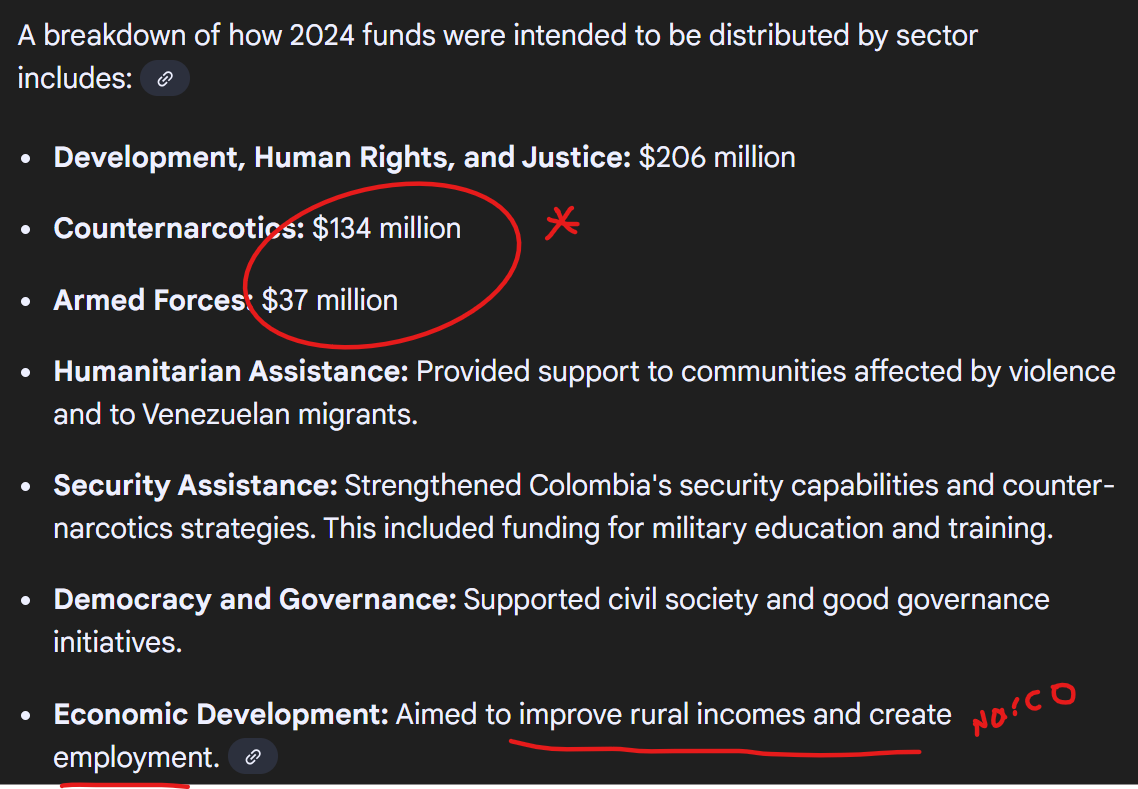Open the source link icon after "employment."
The image size is (1138, 789).
point(253,757)
